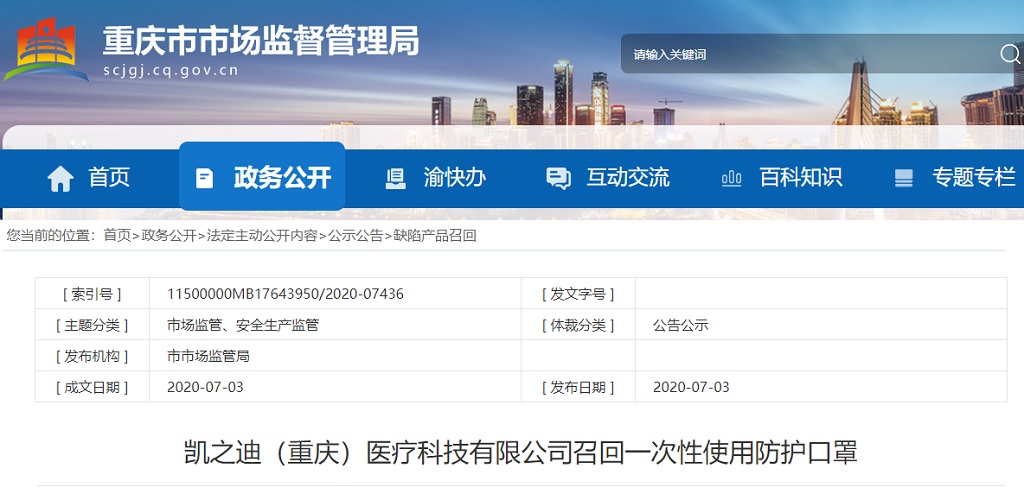Screen dimensions: 1024x500
Task: Select the 专题专栏 menu item
Action: 973,178
